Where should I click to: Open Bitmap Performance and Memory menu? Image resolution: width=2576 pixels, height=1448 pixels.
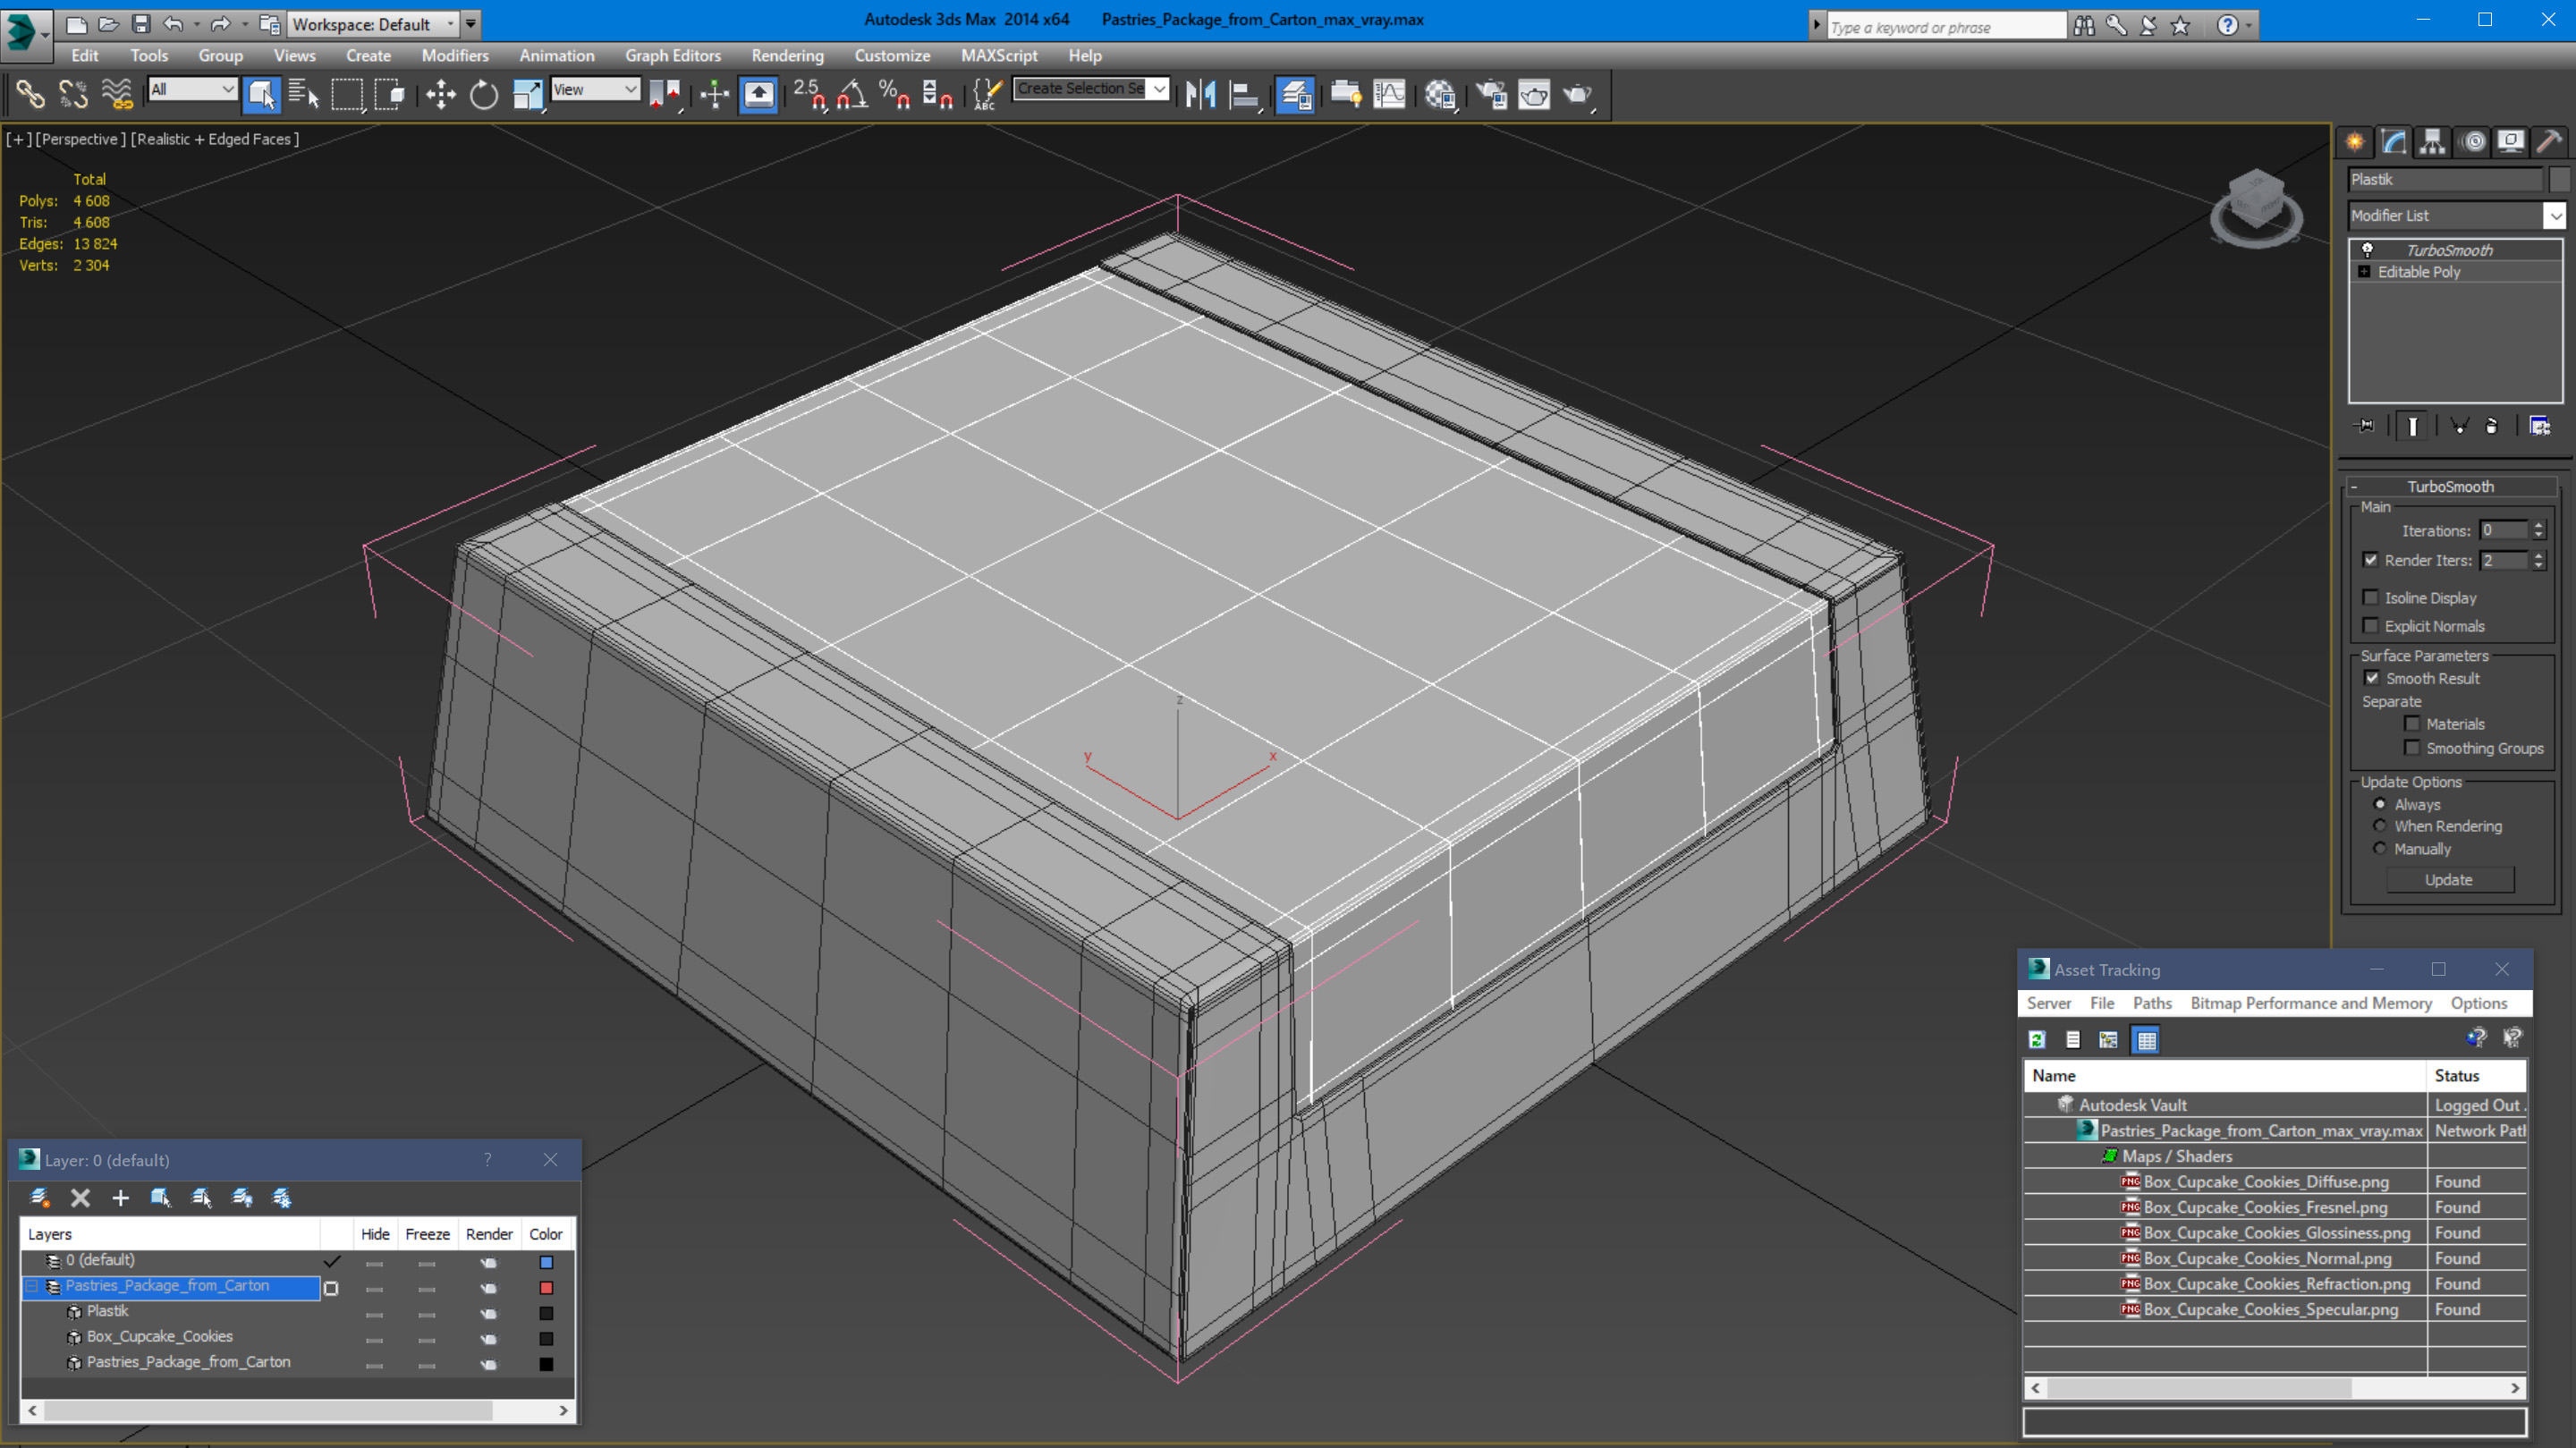point(2310,1003)
